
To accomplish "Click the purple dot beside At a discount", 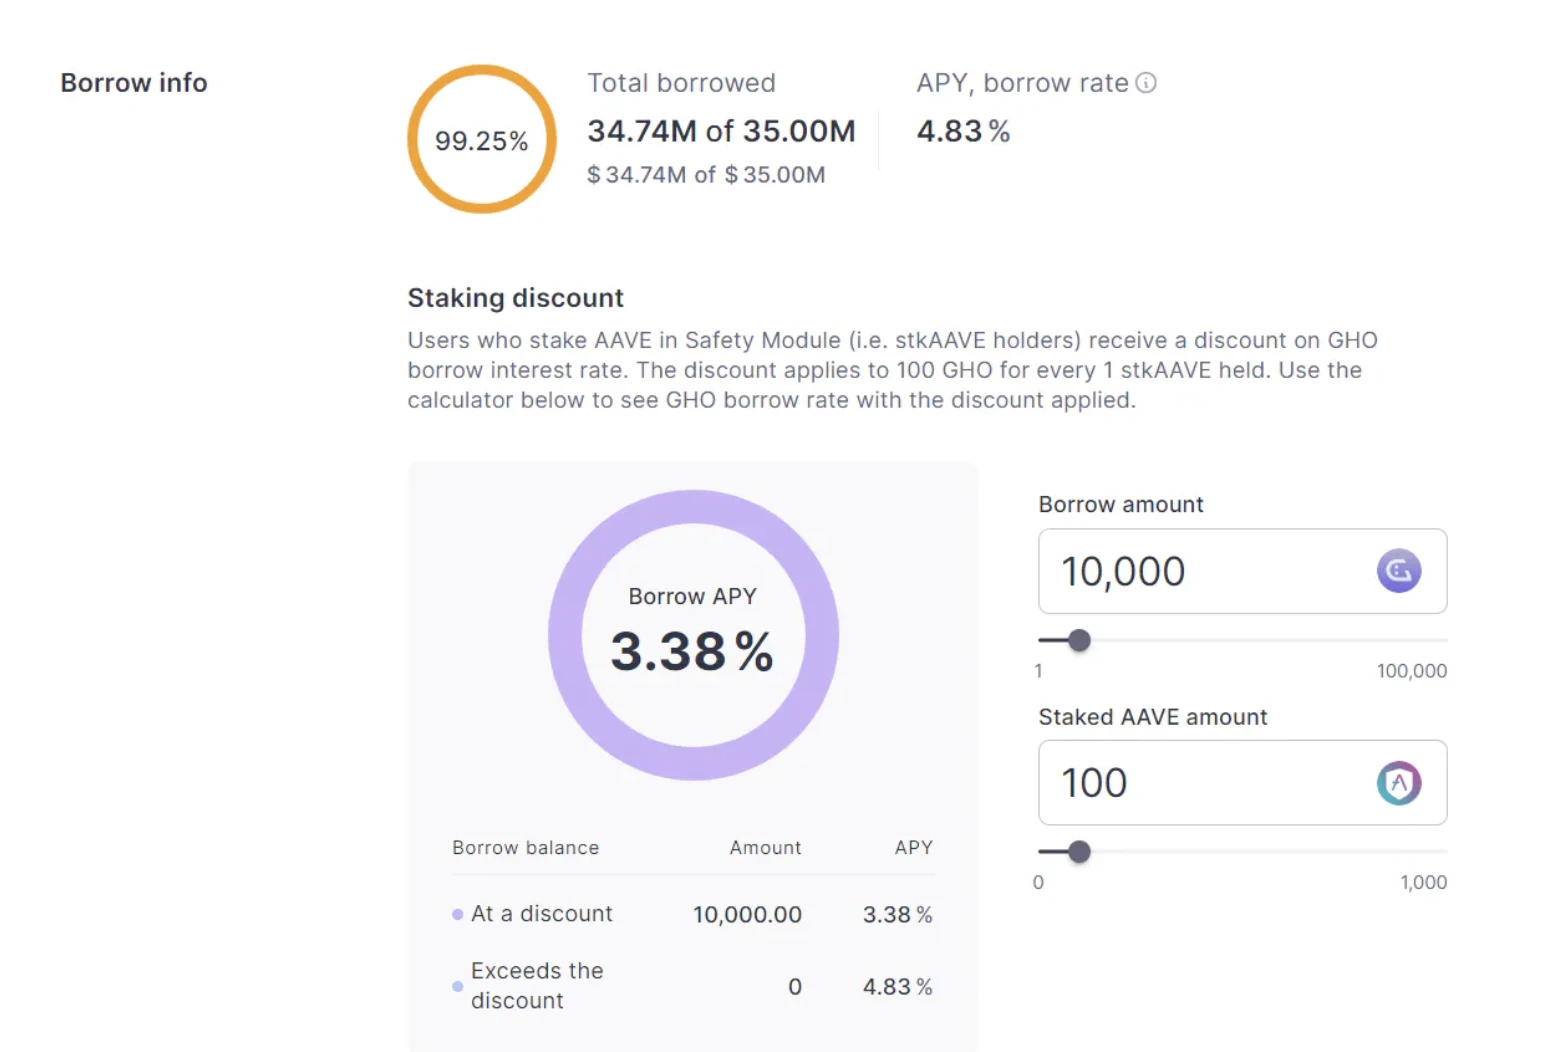I will point(458,914).
